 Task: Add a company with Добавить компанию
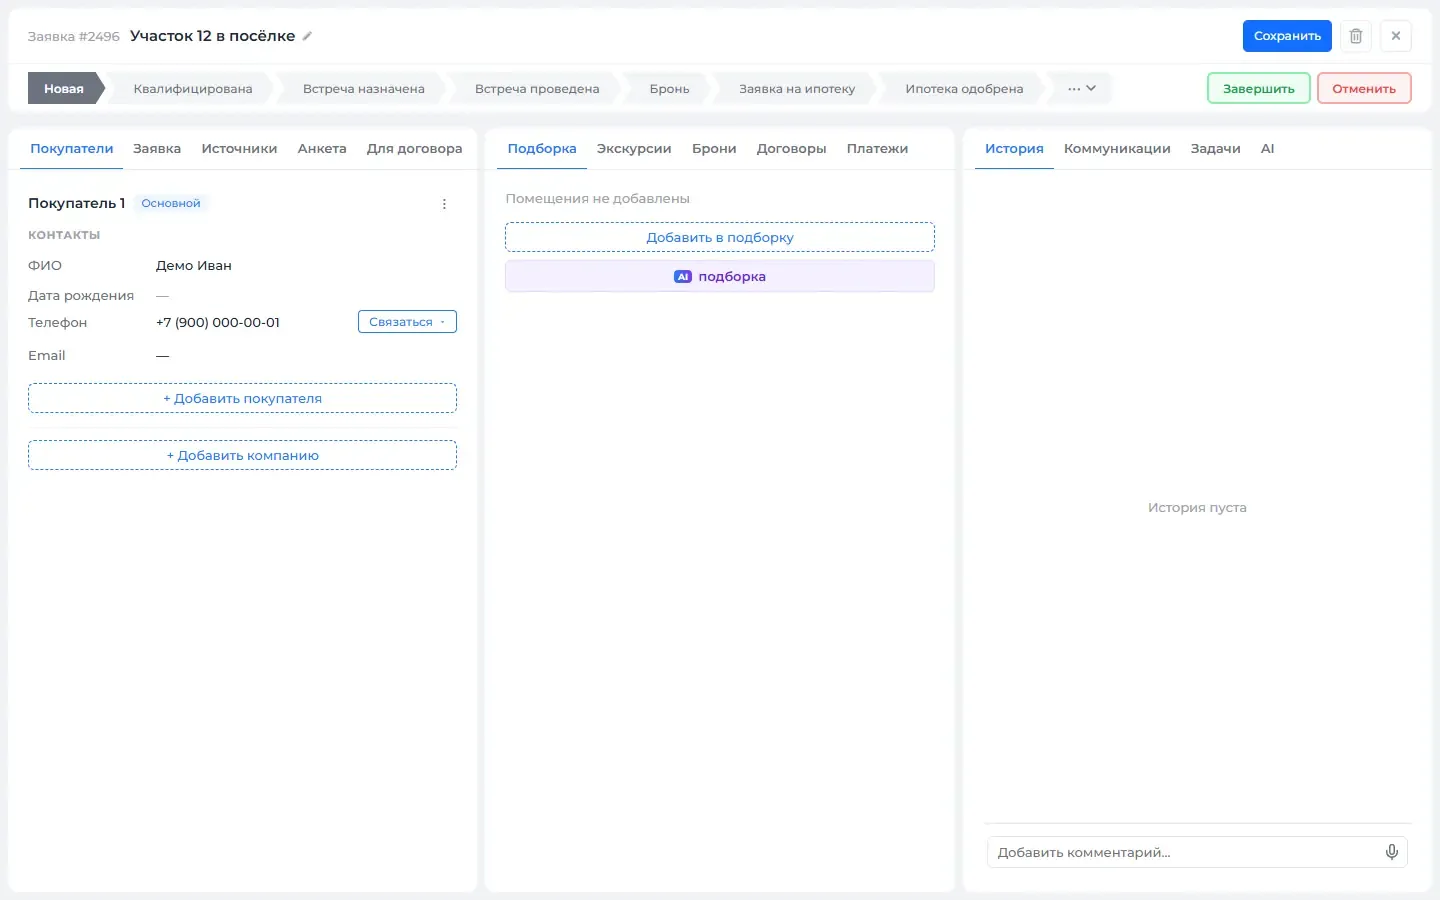[242, 455]
